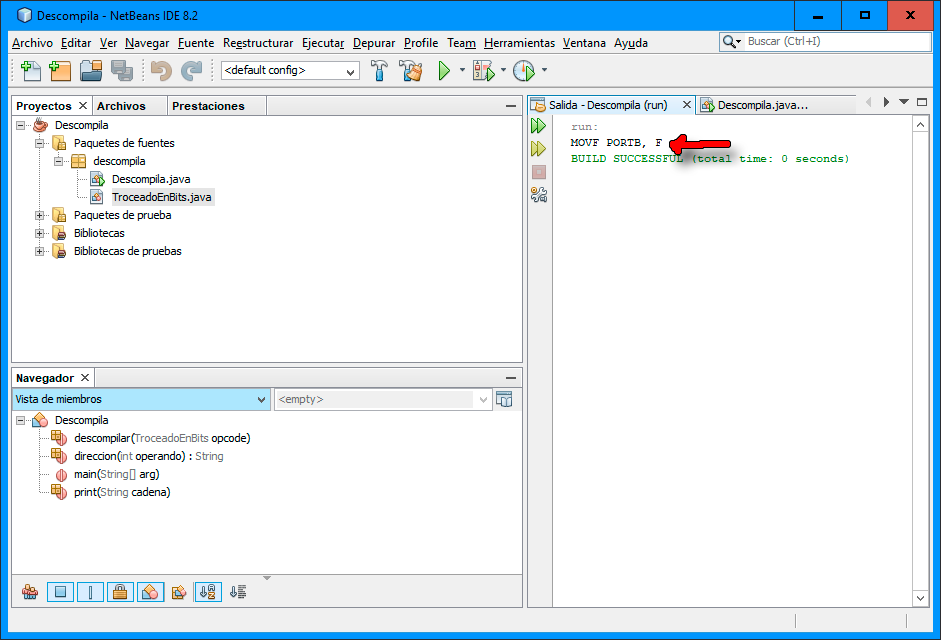This screenshot has height=640, width=941.
Task: Open Debug Project dropdown arrow
Action: [503, 70]
